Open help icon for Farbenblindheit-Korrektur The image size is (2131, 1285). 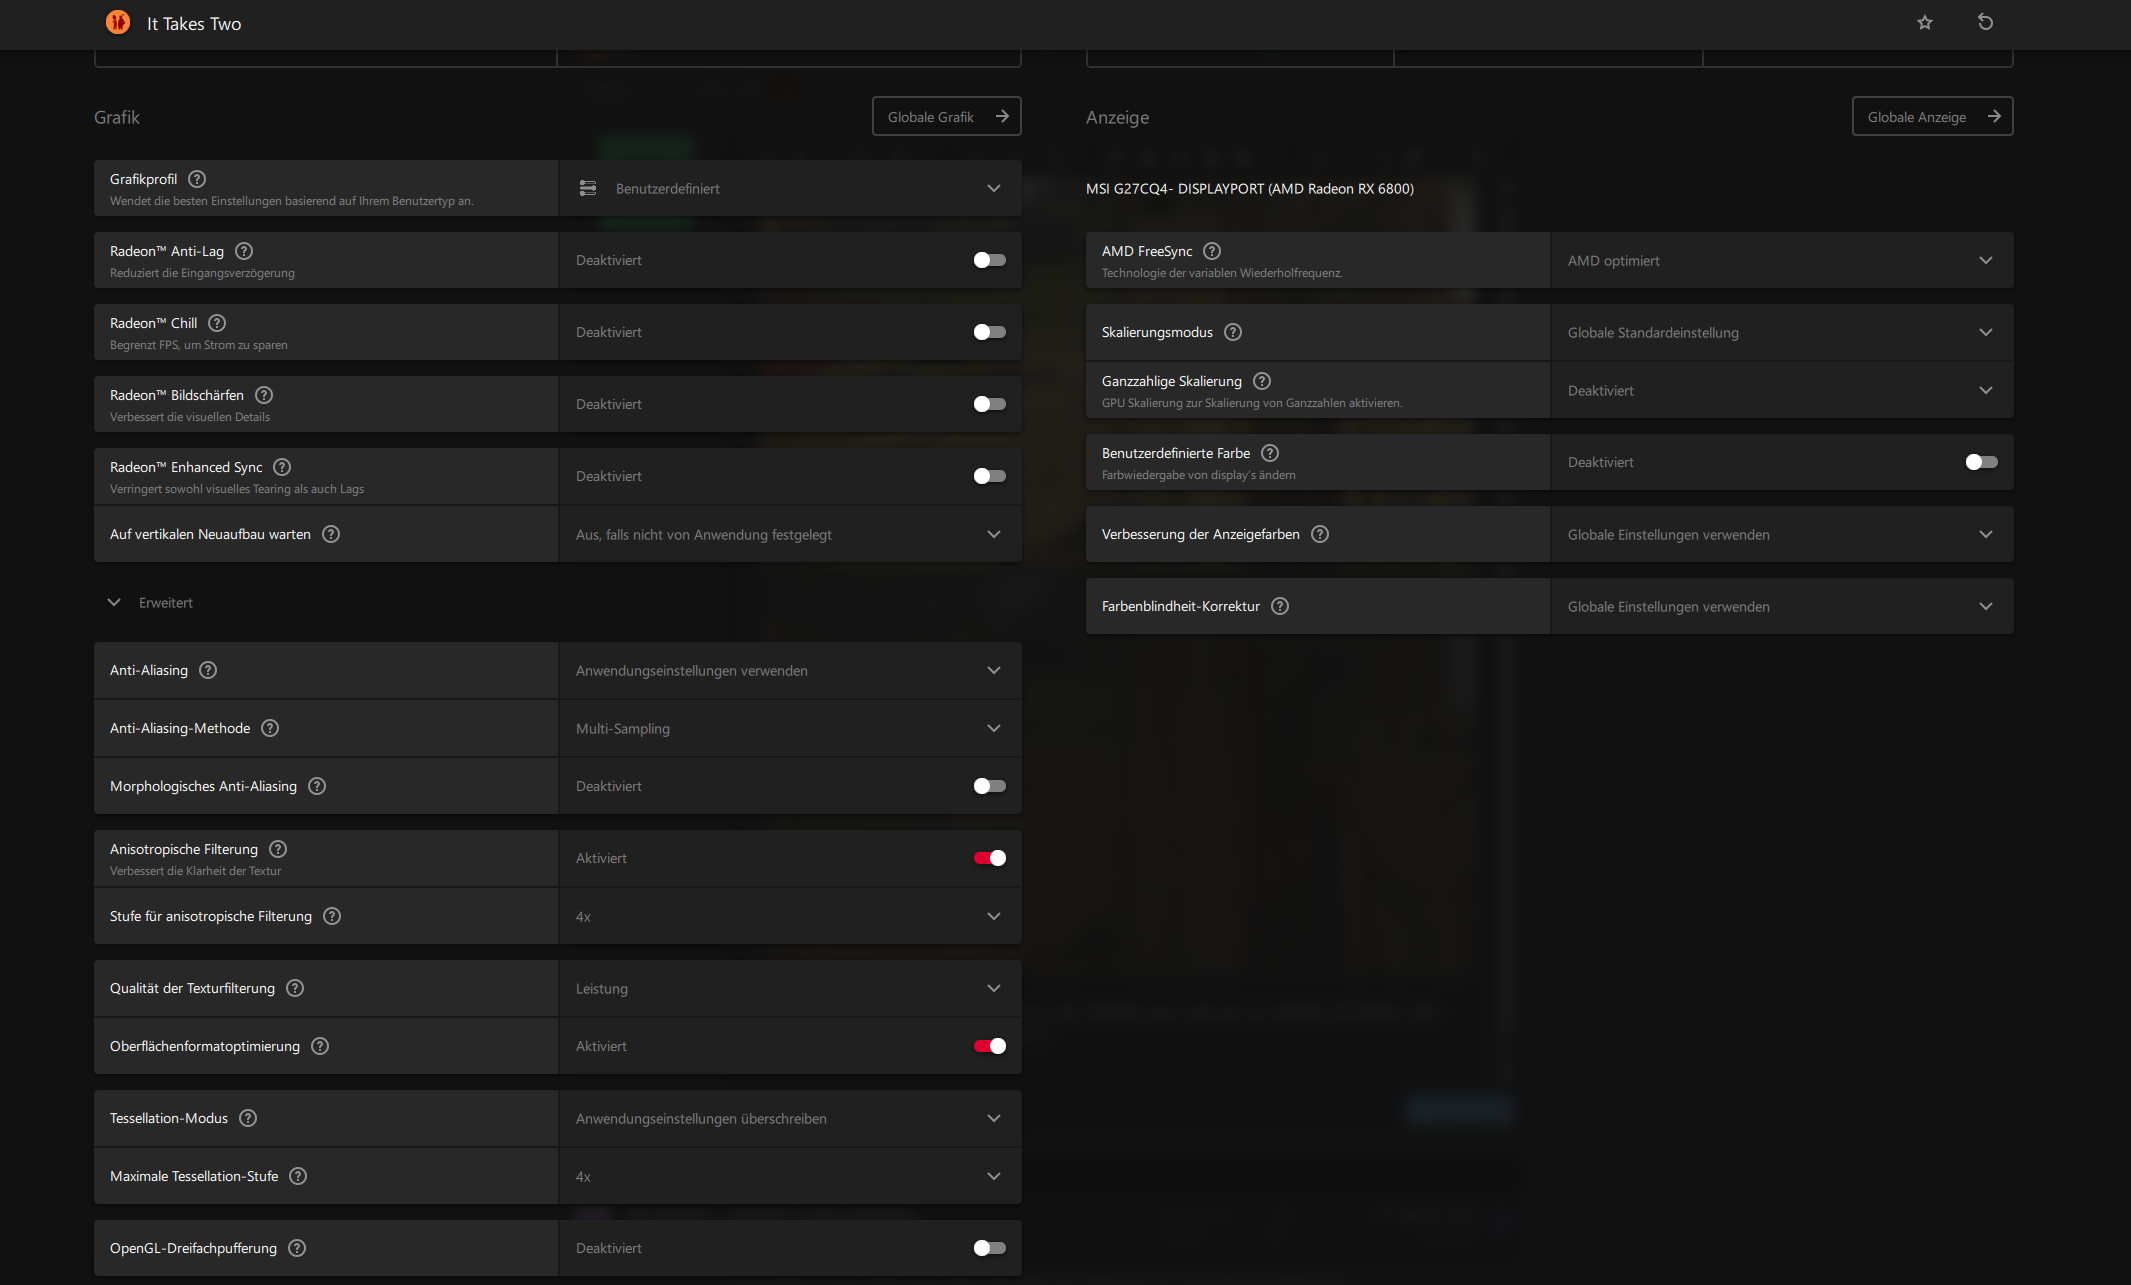click(x=1280, y=606)
